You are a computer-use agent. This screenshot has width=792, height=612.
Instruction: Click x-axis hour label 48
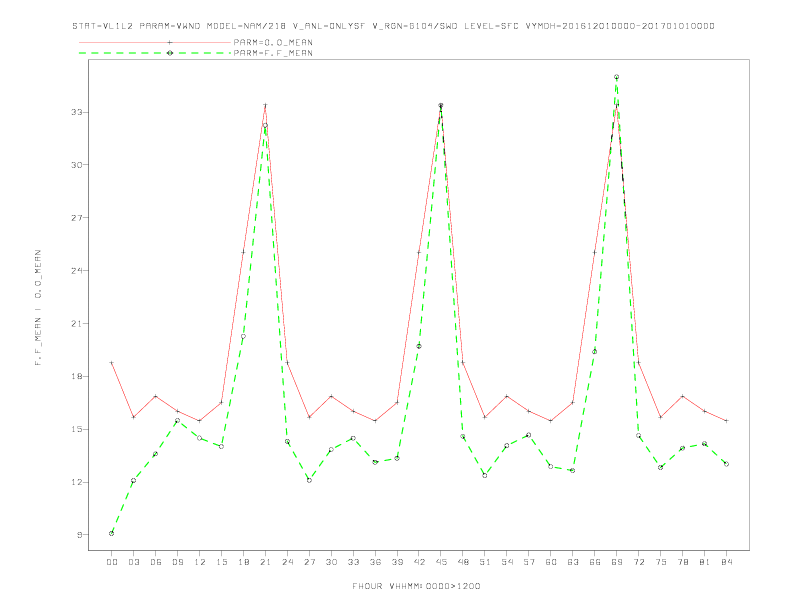[463, 562]
